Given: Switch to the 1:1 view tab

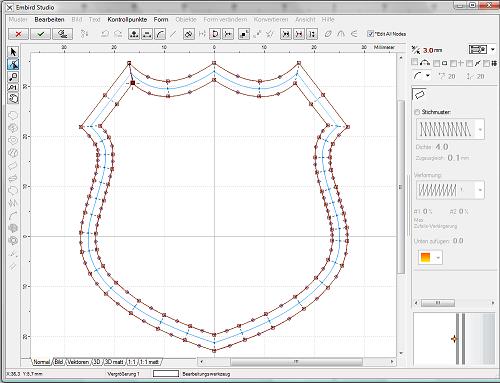Looking at the screenshot, I should tap(132, 362).
